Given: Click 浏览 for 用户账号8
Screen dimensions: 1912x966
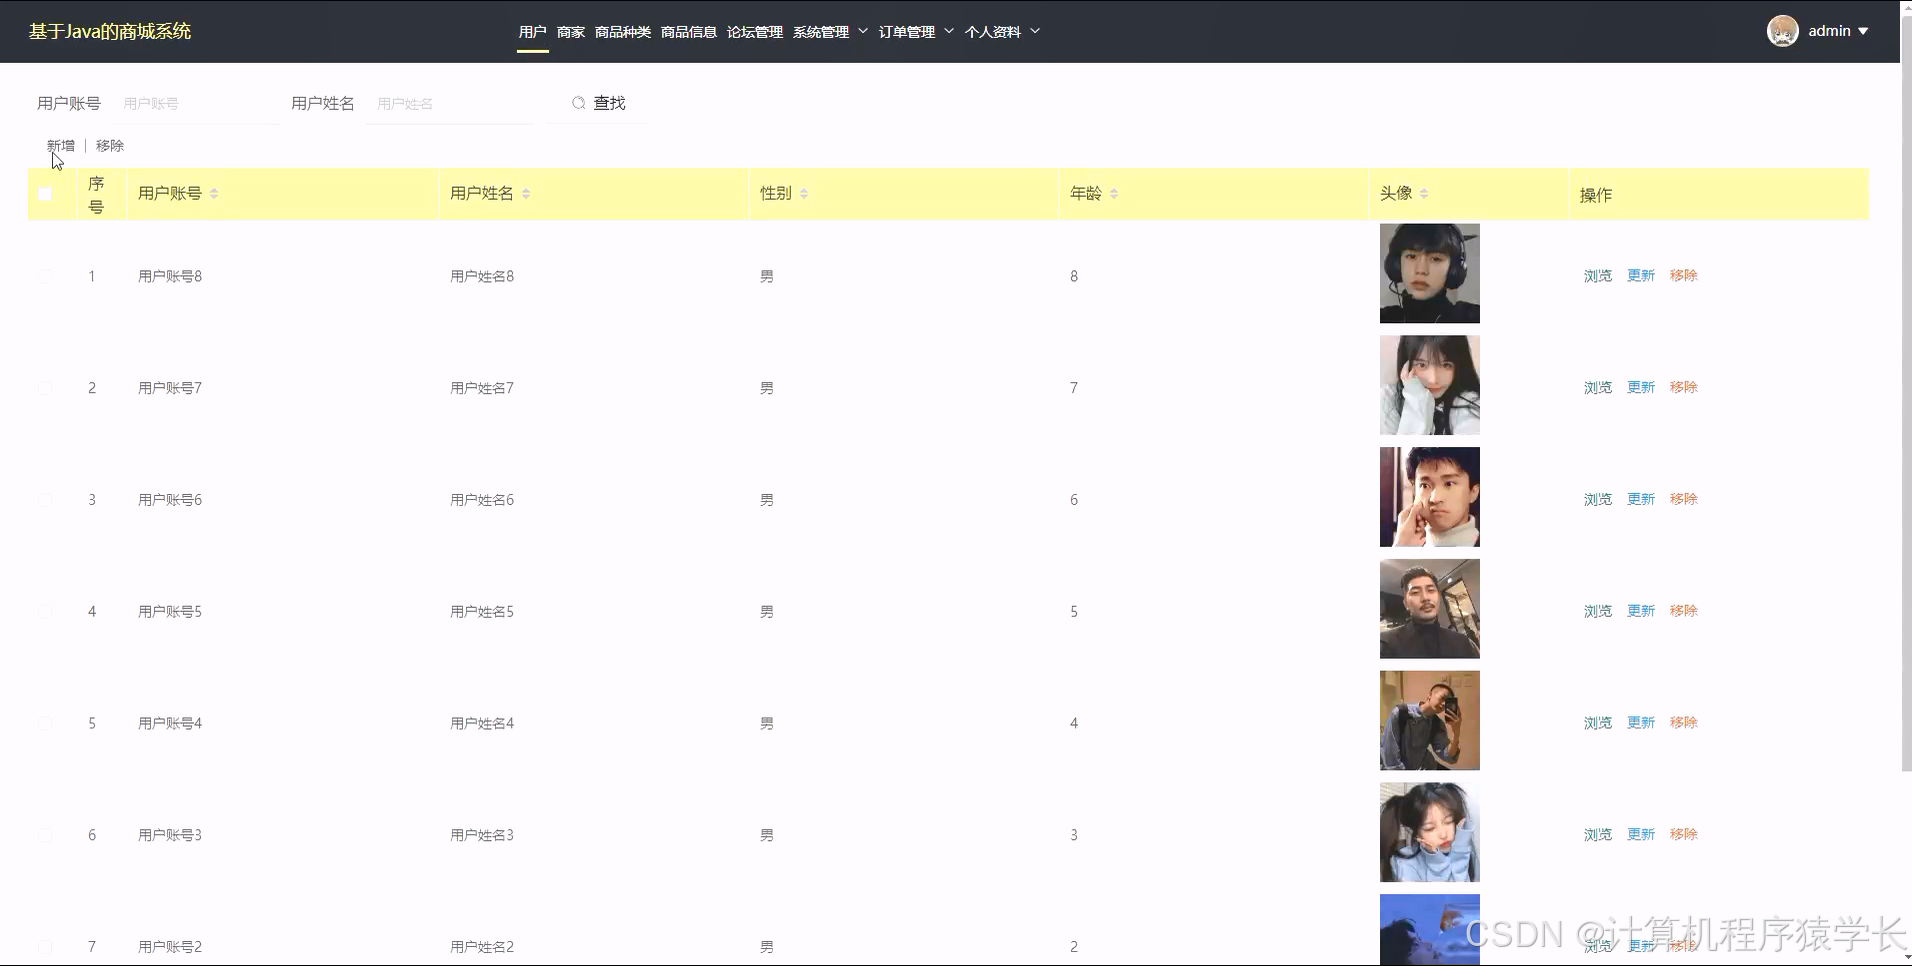Looking at the screenshot, I should tap(1598, 276).
